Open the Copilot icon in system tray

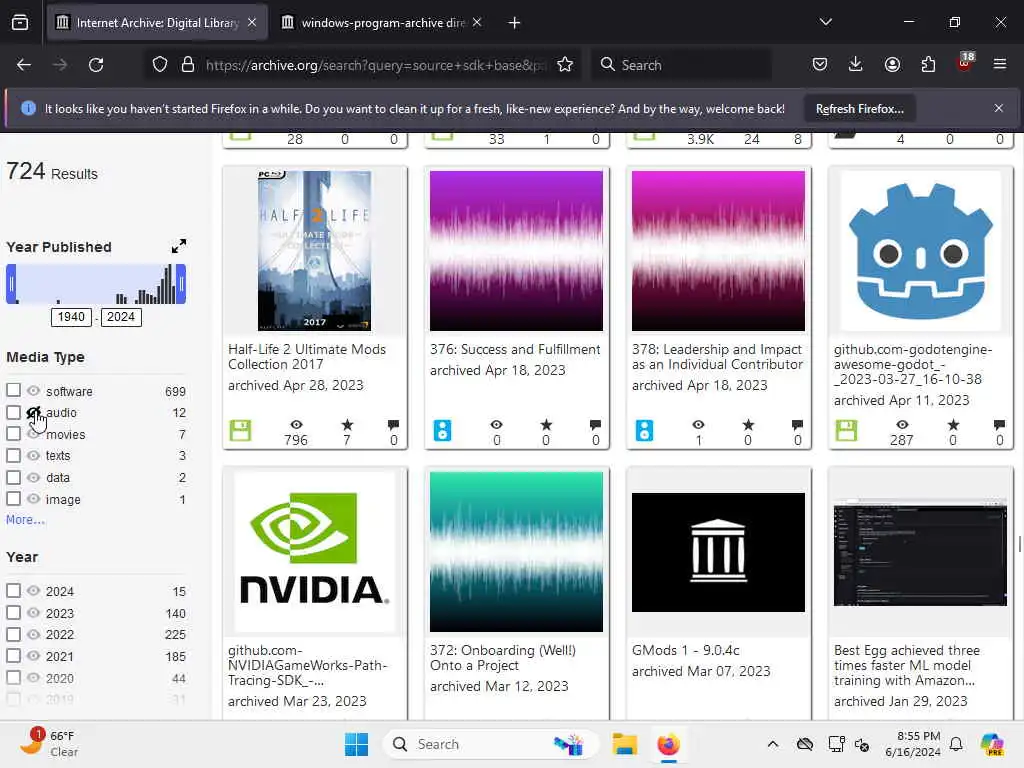click(992, 744)
